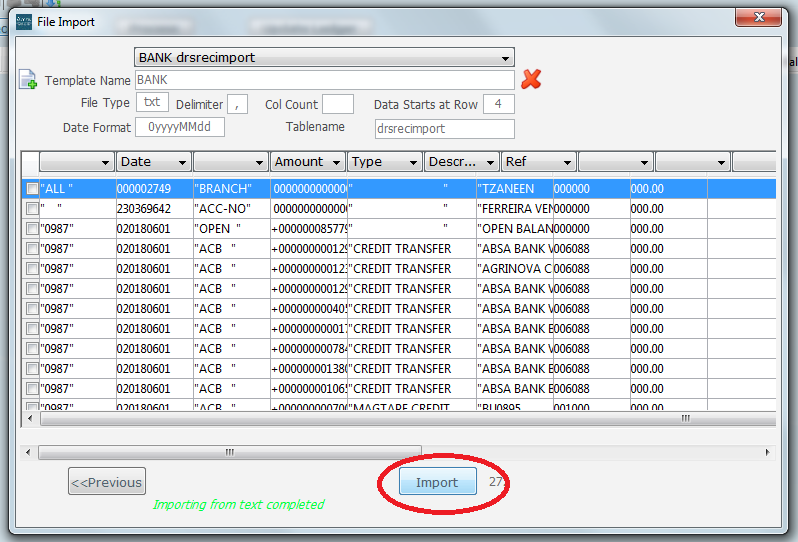The width and height of the screenshot is (798, 542).
Task: Open the BANK drsrecimport template dropdown
Action: pyautogui.click(x=324, y=57)
